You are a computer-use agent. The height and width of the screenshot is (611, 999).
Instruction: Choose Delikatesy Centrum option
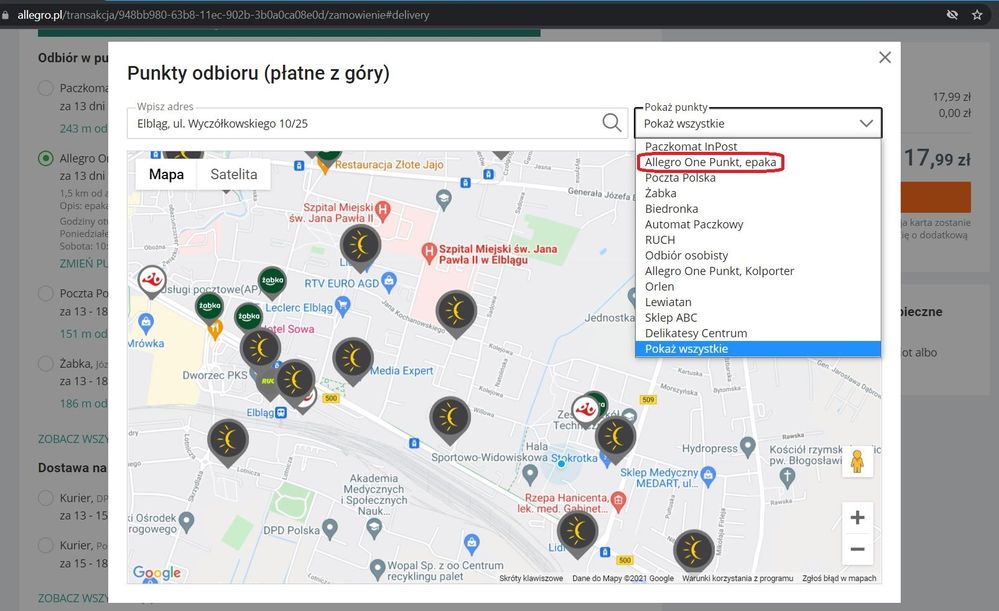pos(758,333)
